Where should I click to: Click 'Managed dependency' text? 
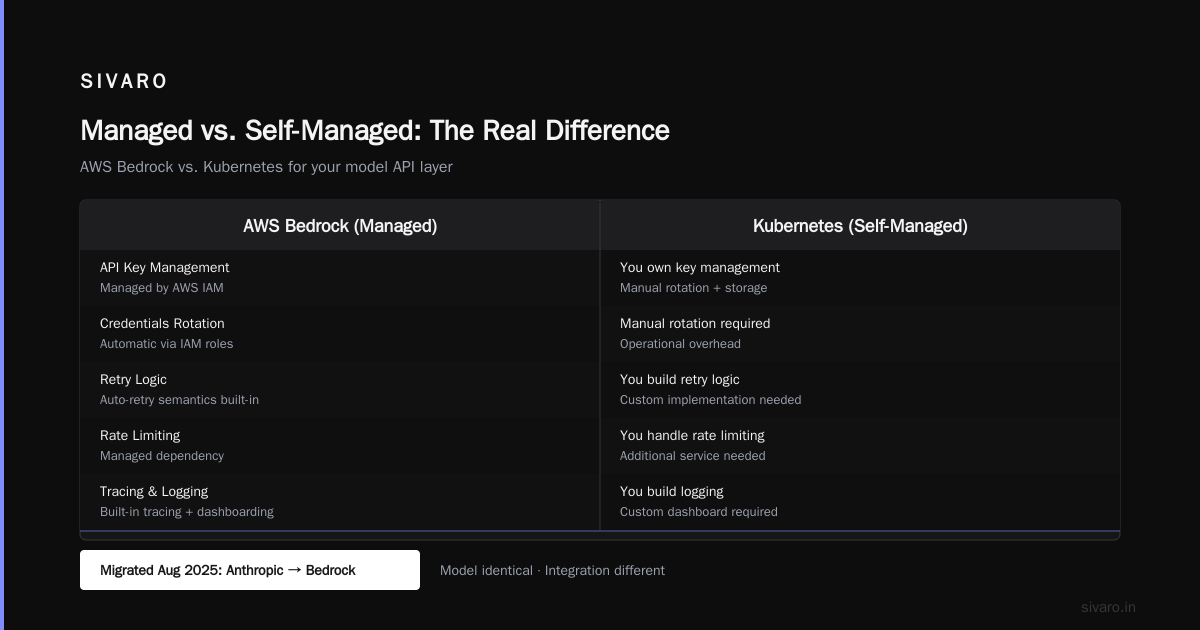point(162,456)
